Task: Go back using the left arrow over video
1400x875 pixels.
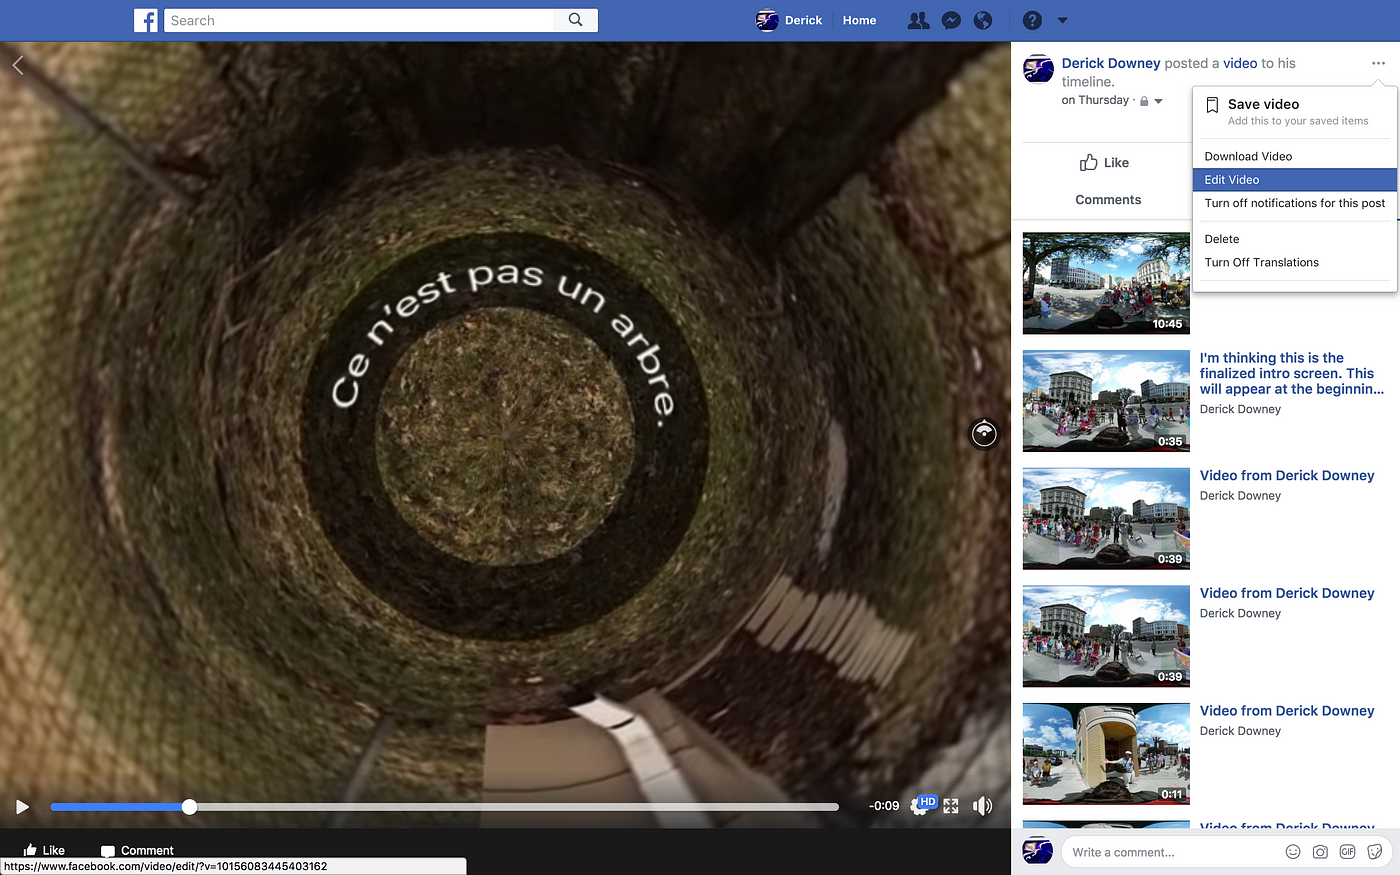Action: 18,65
